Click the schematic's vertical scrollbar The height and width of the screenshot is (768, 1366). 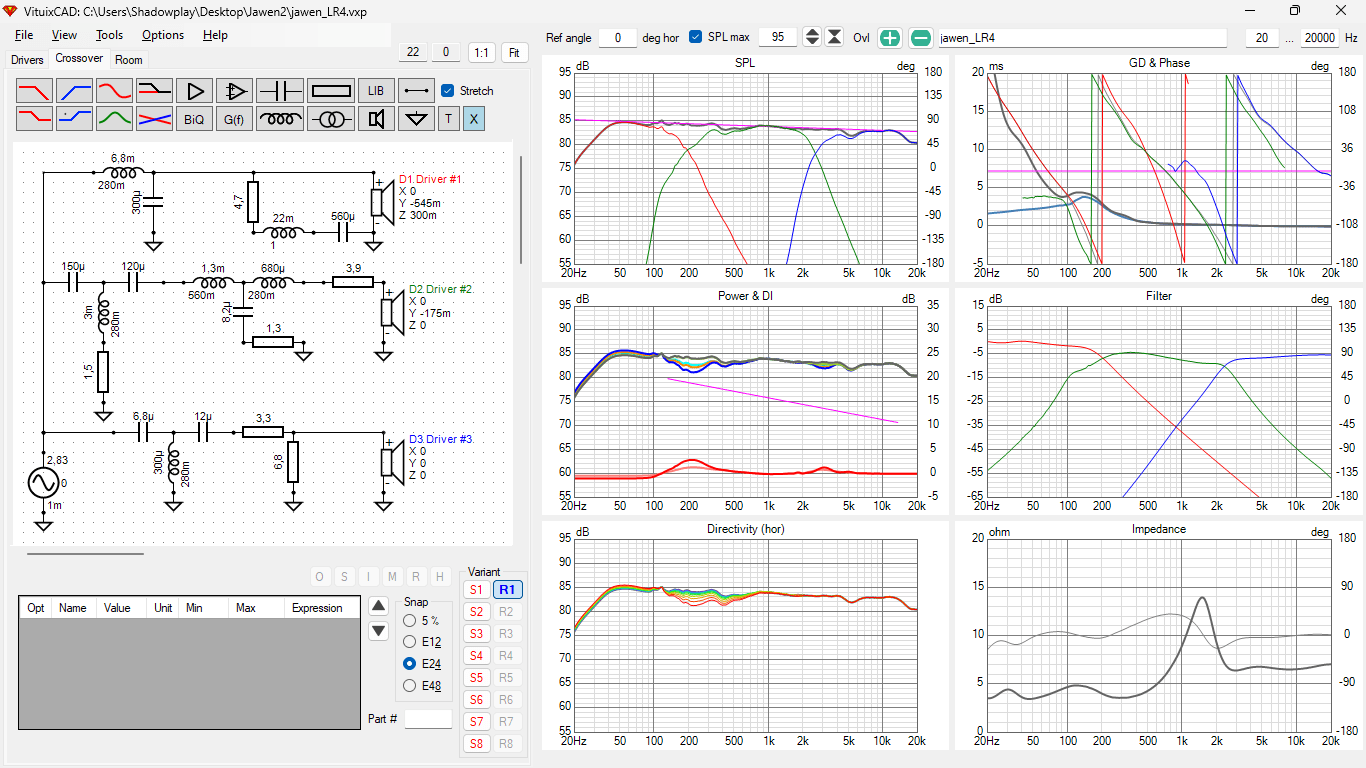point(520,210)
